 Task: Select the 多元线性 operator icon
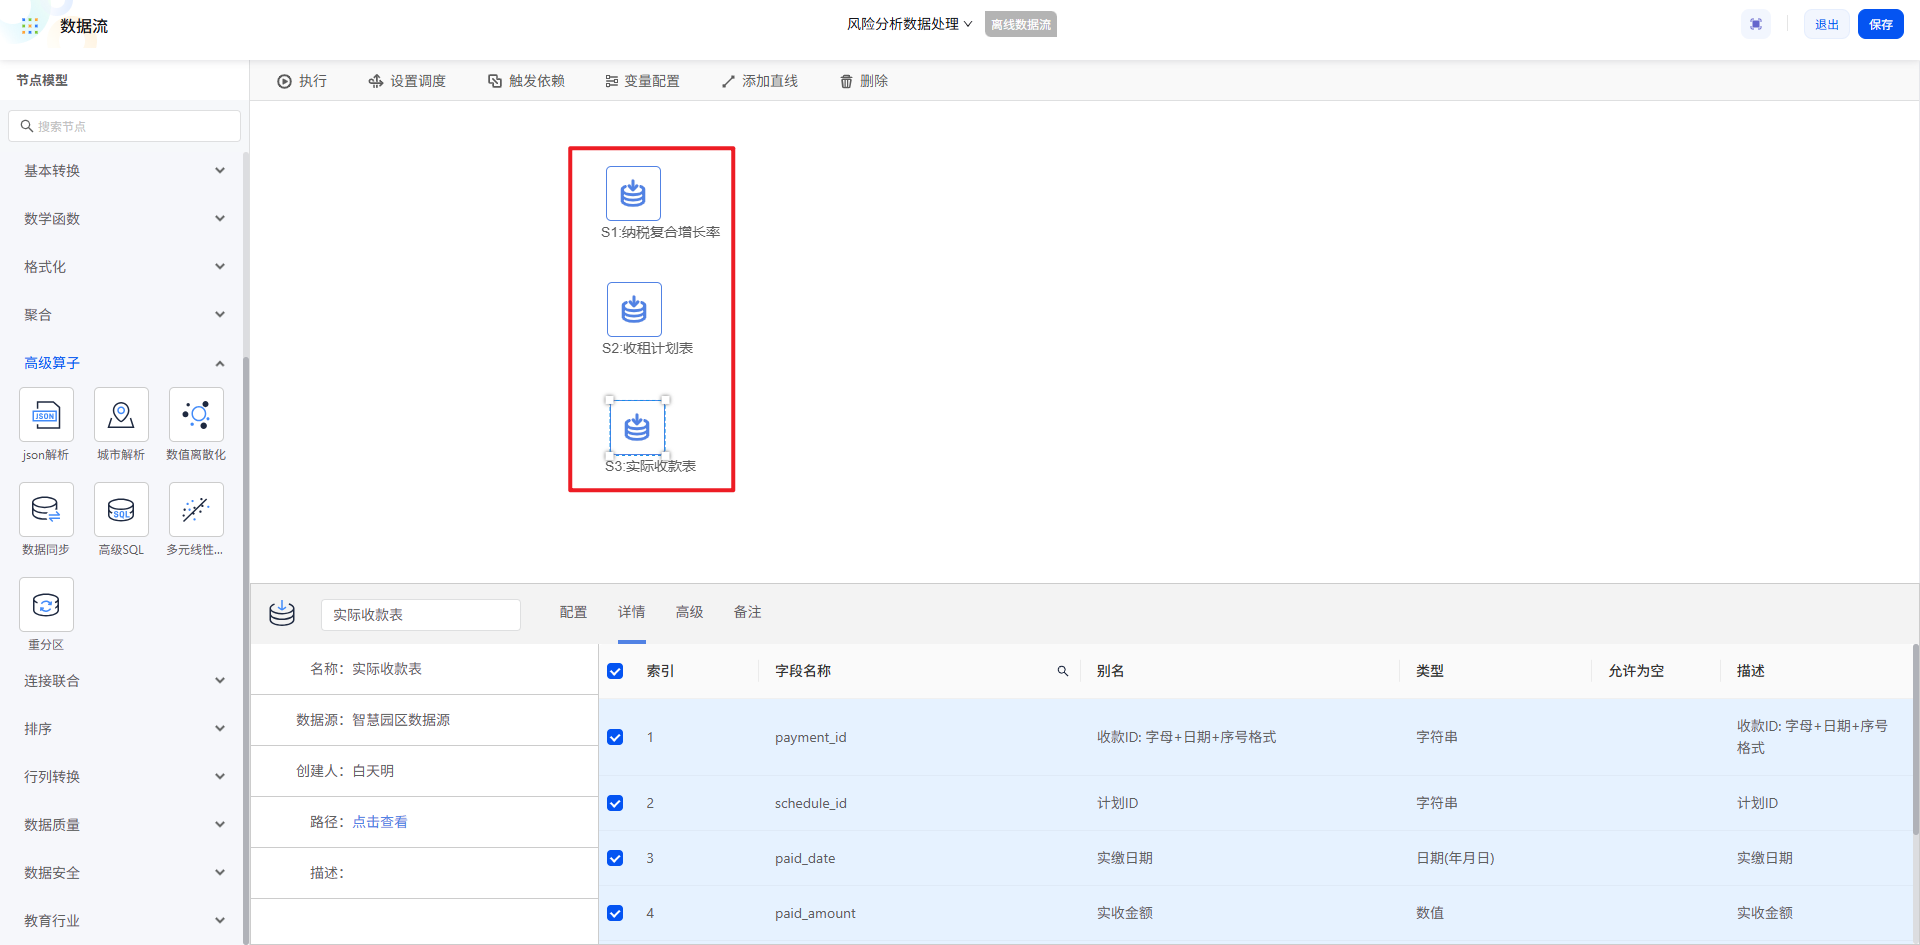196,509
